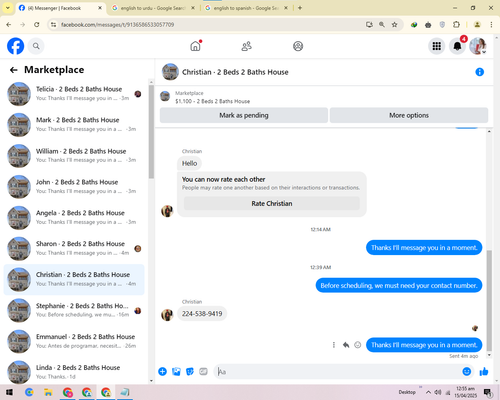Open the emoji picker in message box
Viewport: 500px width, 400px height.
coord(467,371)
